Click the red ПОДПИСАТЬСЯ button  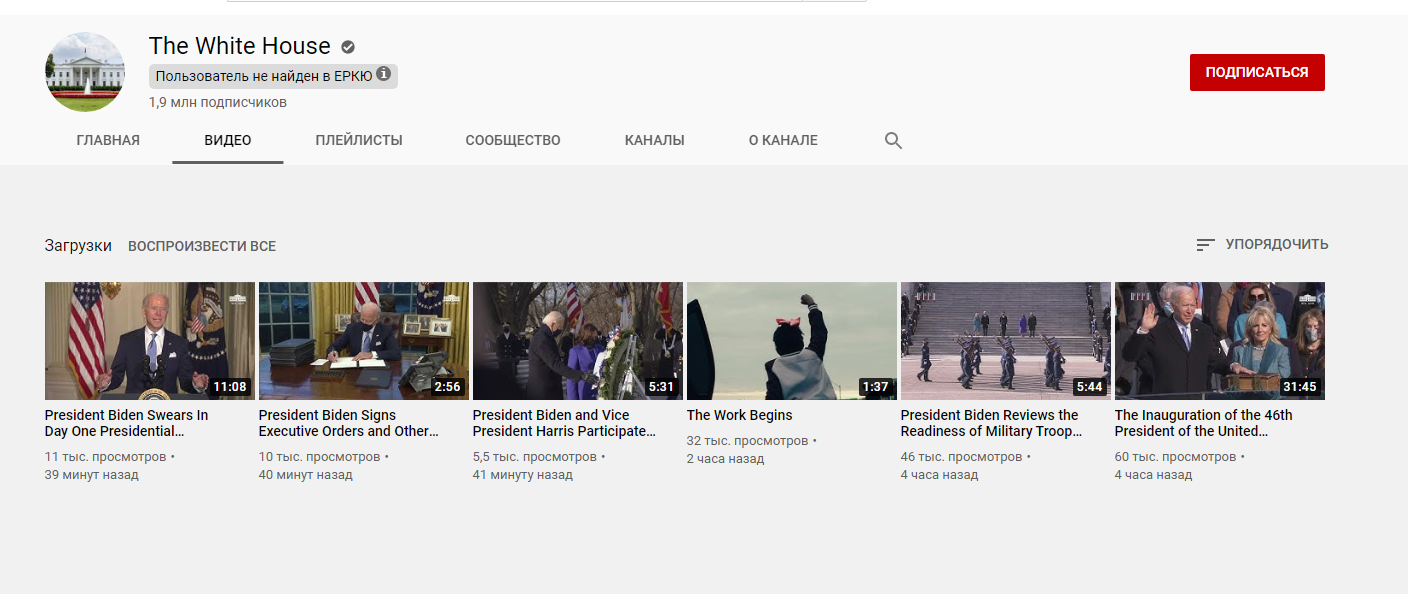point(1257,73)
